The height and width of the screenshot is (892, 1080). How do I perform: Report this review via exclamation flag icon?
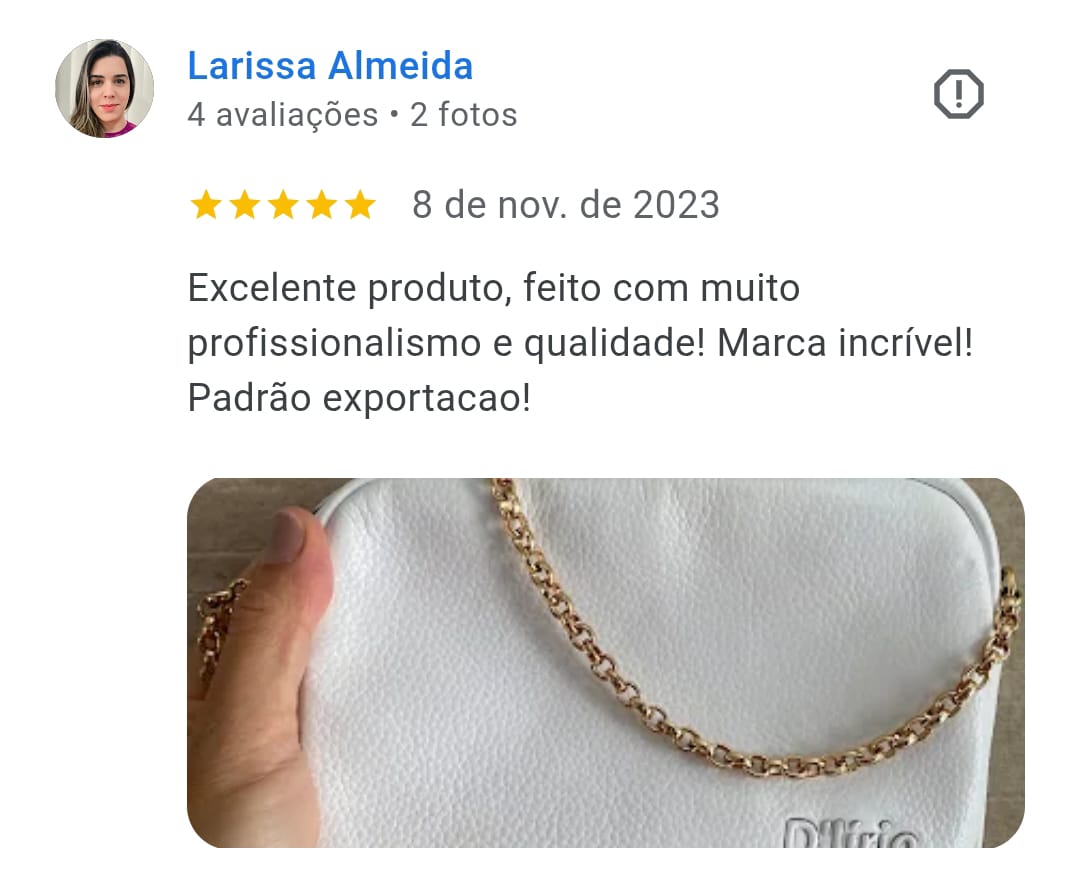tap(958, 94)
